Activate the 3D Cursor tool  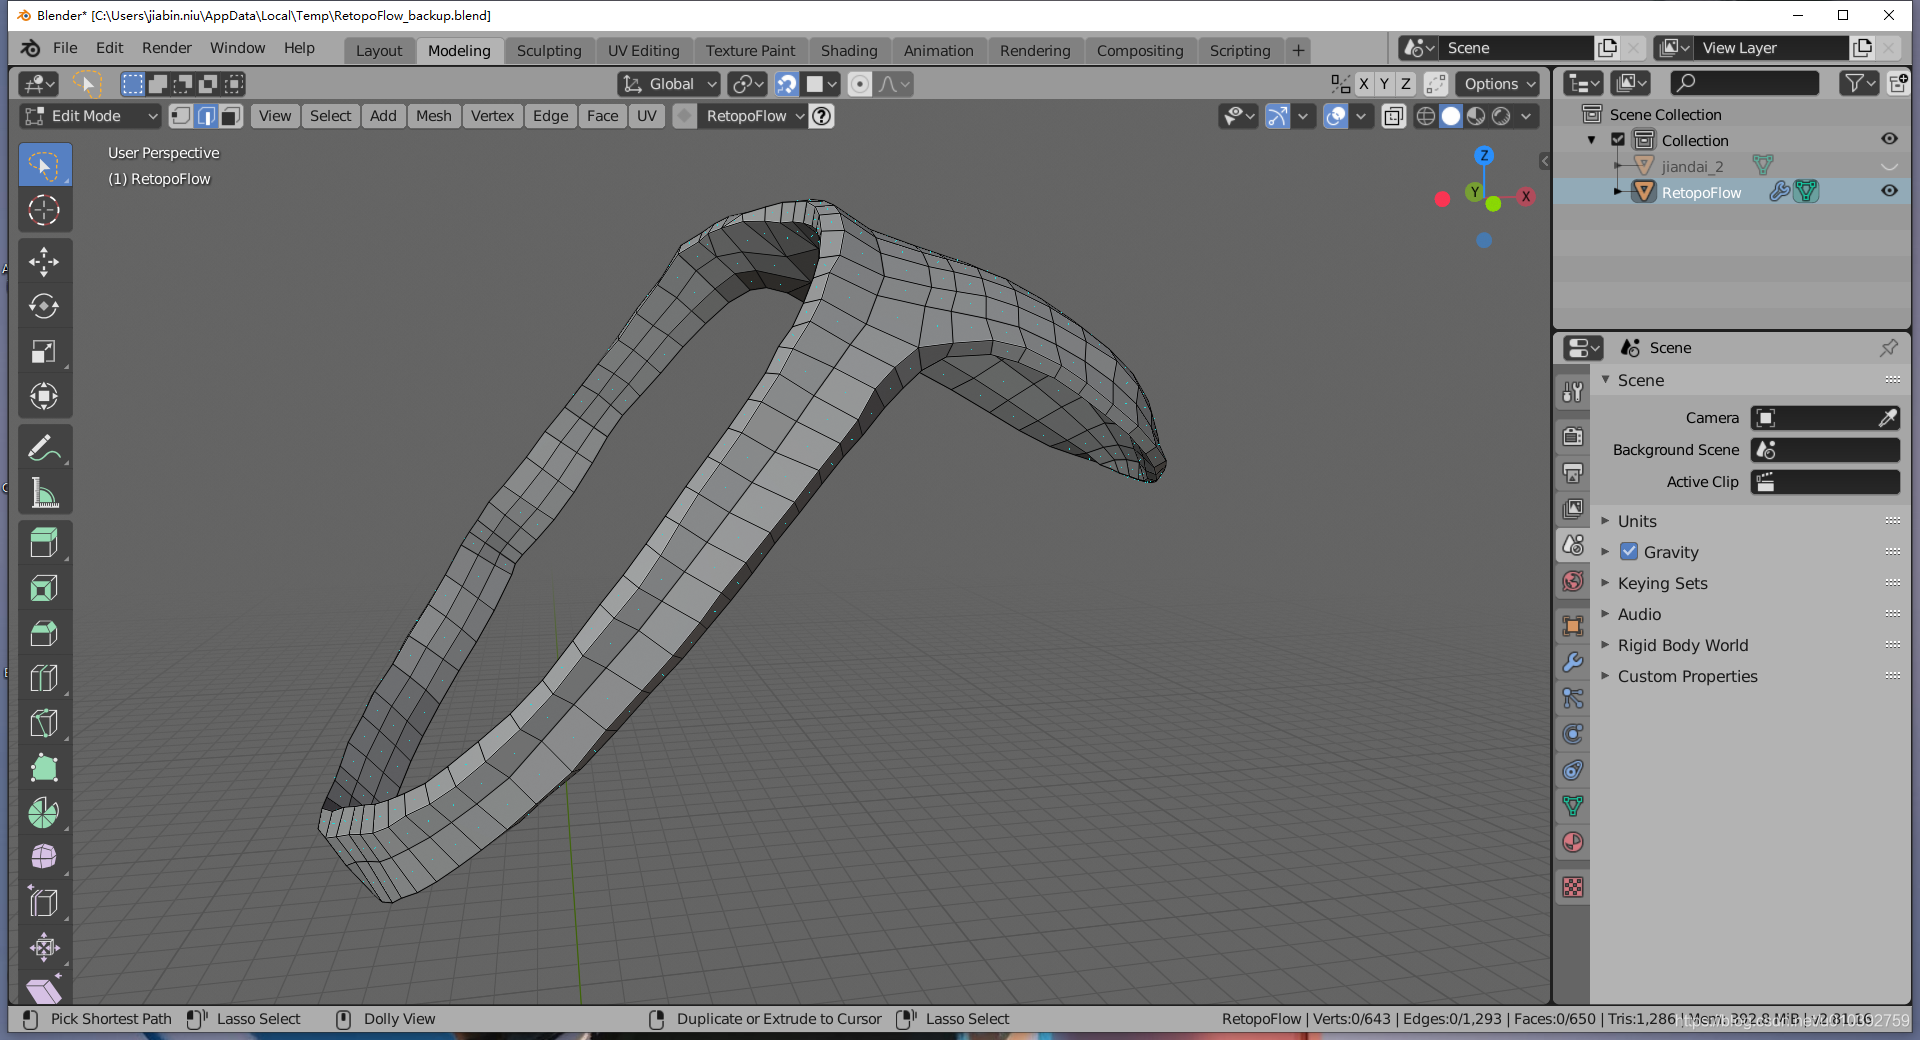point(44,210)
